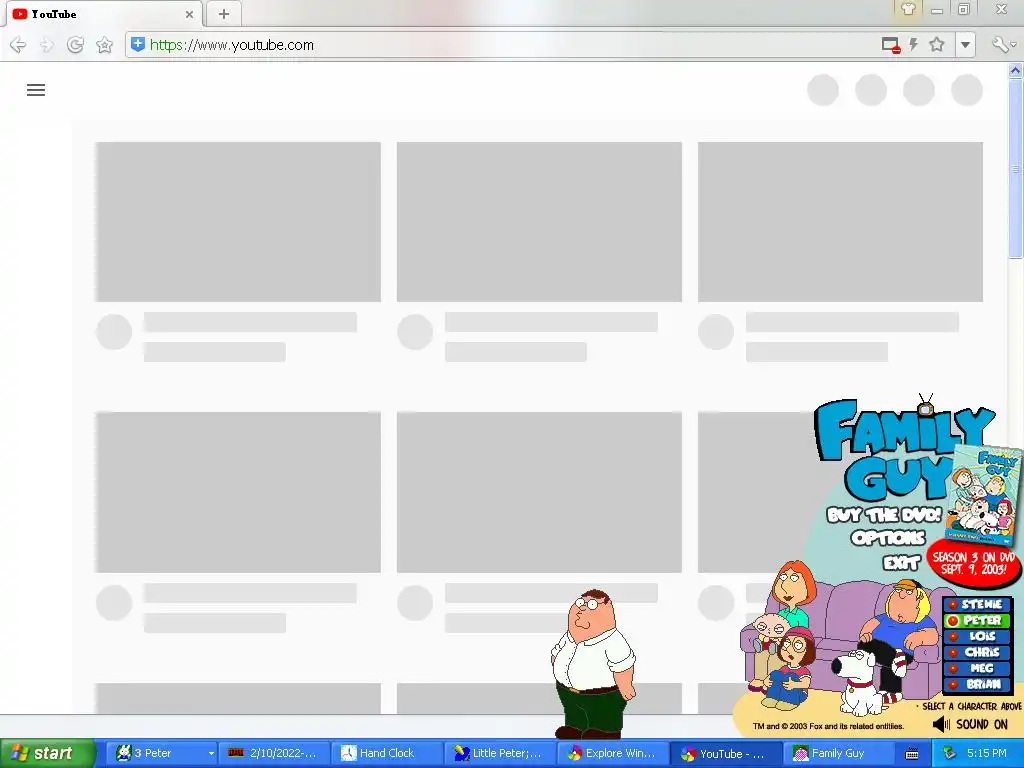
Task: Switch to Hand Clock taskbar window
Action: point(387,753)
